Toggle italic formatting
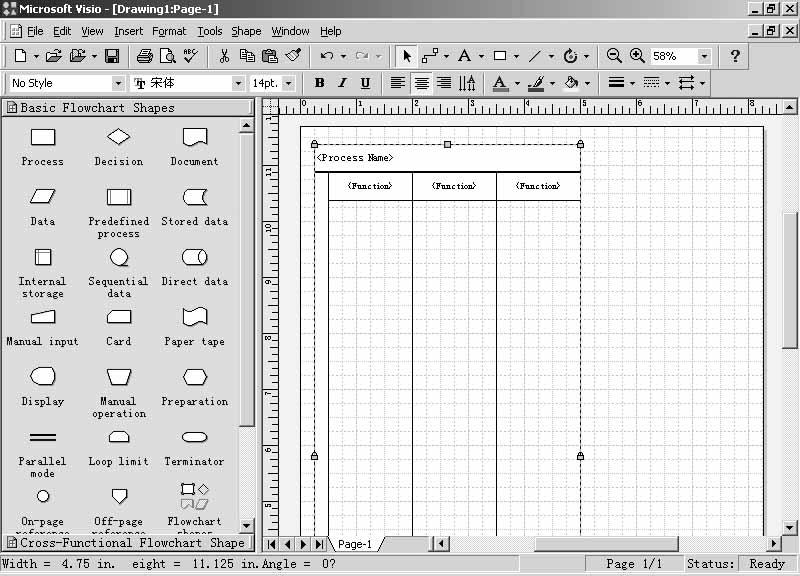 tap(342, 83)
